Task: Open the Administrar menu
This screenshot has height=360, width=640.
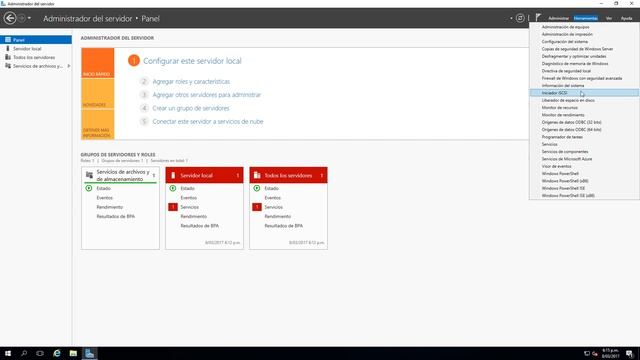Action: pyautogui.click(x=558, y=18)
